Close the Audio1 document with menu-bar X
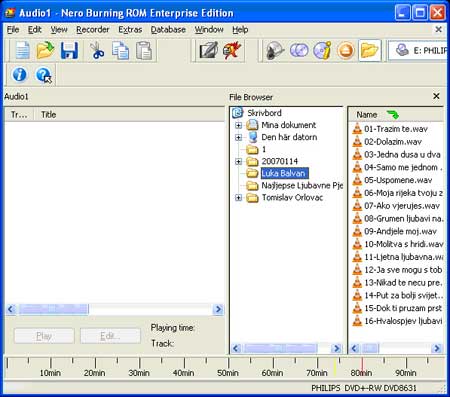The width and height of the screenshot is (450, 397). pyautogui.click(x=439, y=29)
